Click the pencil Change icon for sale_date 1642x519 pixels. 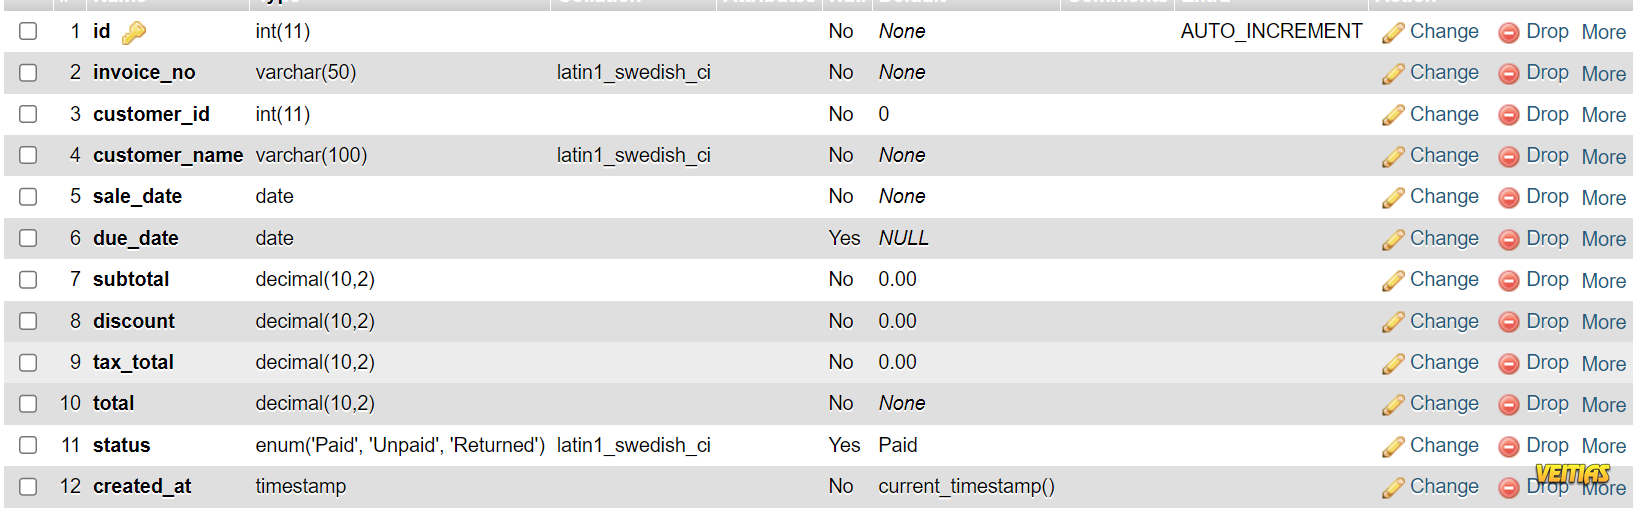pos(1393,198)
